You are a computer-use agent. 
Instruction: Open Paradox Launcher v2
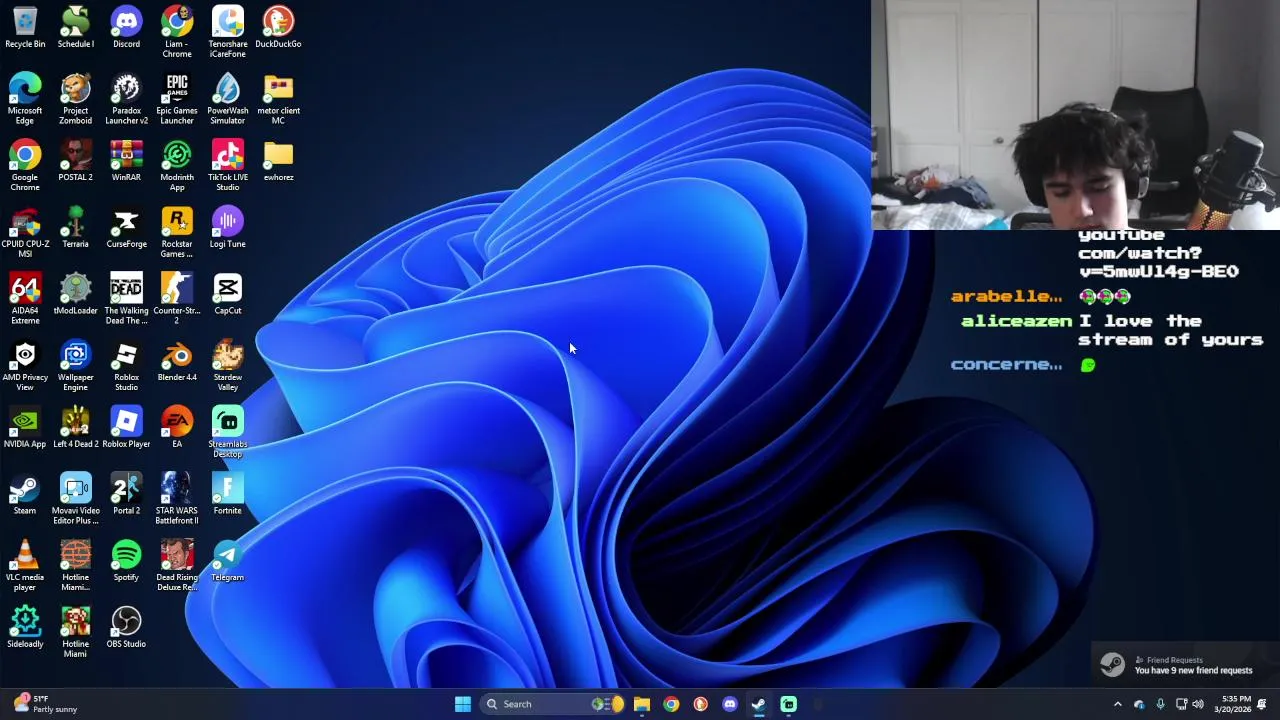(126, 99)
